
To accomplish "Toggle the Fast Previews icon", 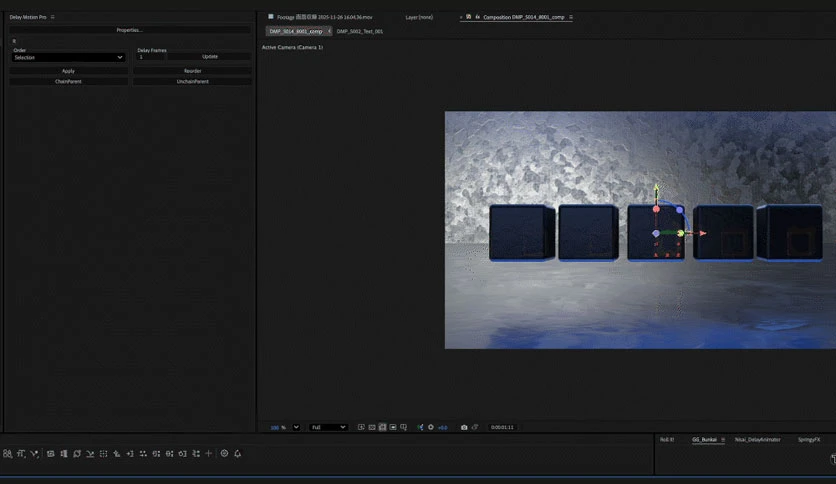I will tap(361, 427).
